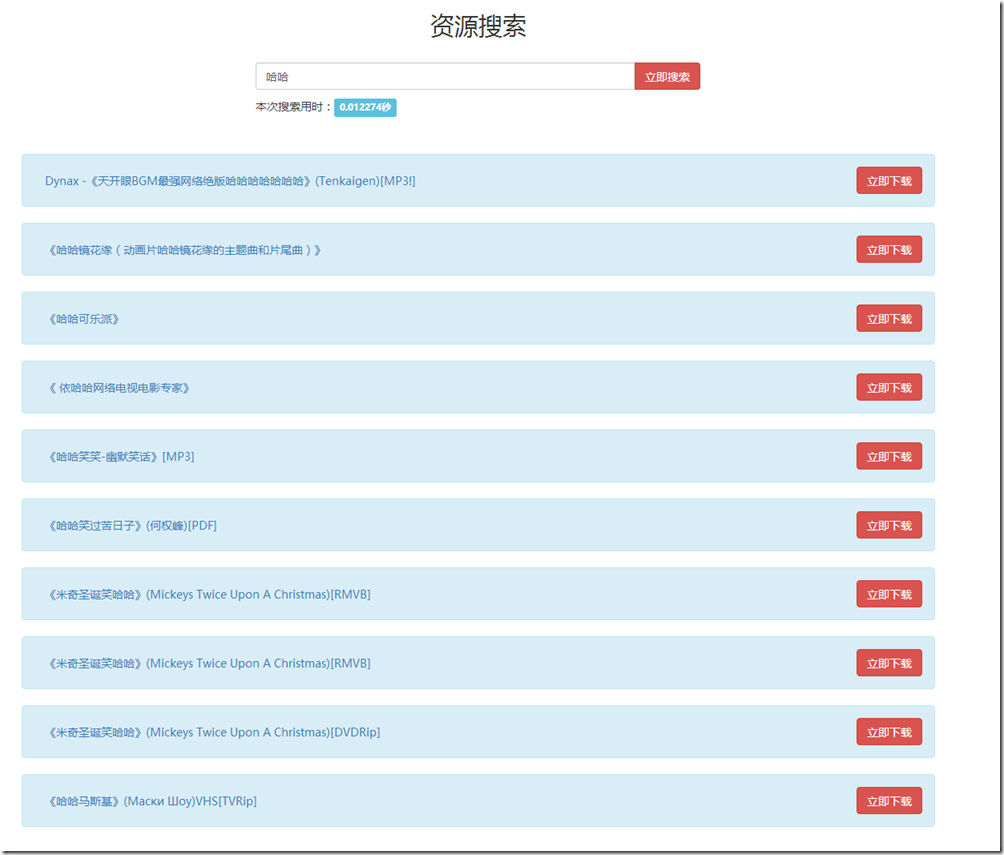
Task: Click the red 立即搜索 button
Action: point(667,76)
